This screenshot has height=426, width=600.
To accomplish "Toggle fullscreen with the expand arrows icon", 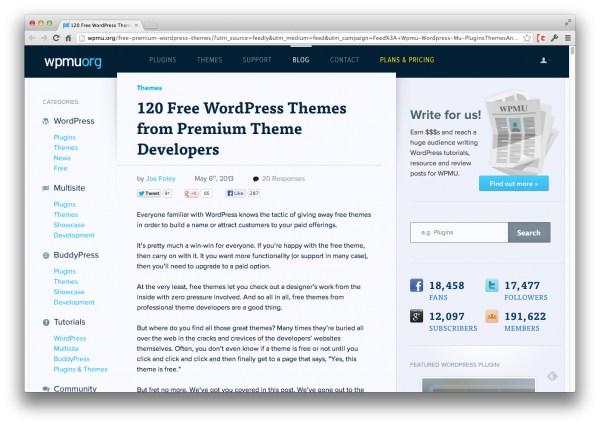I will tap(568, 23).
